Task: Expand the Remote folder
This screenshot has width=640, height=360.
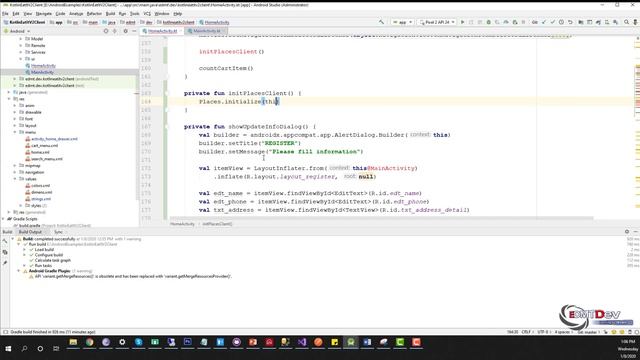Action: [21, 45]
